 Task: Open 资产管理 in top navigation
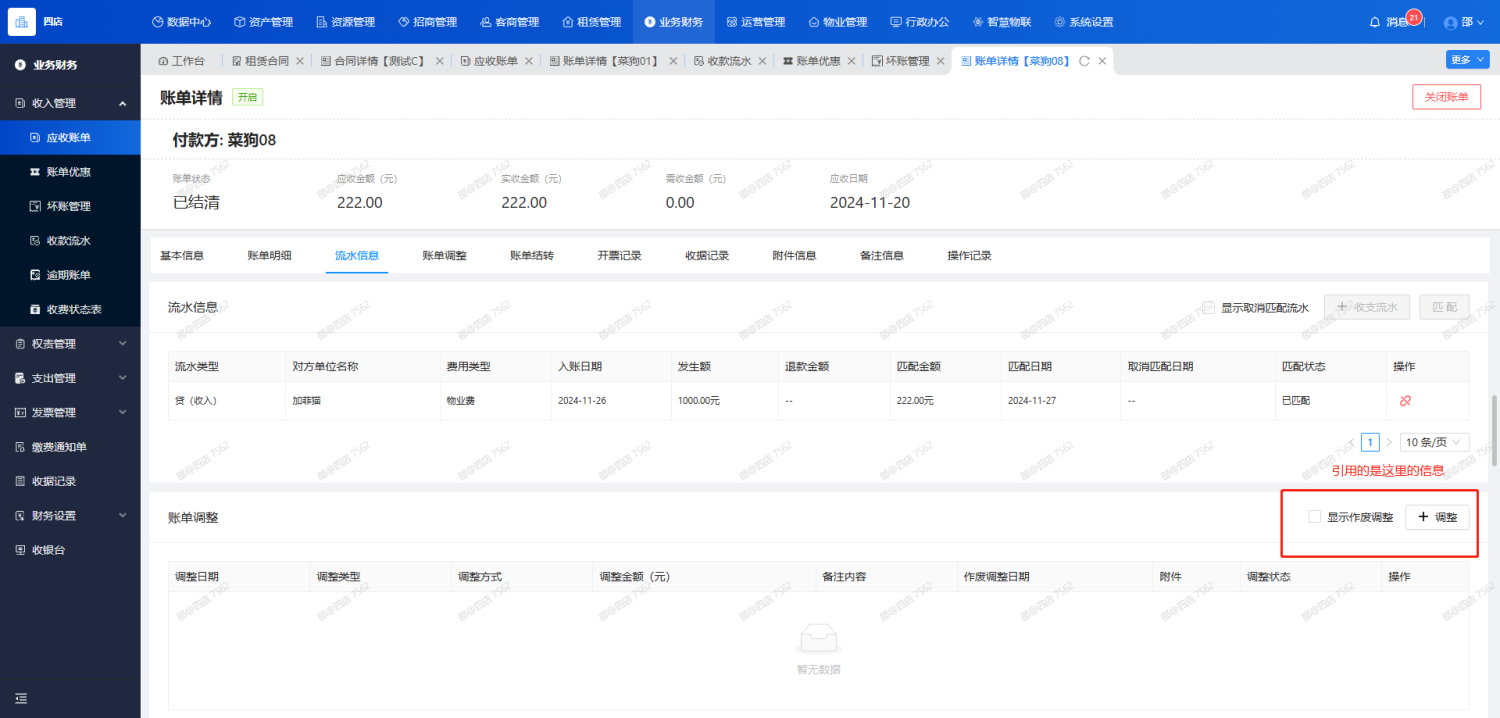(263, 22)
